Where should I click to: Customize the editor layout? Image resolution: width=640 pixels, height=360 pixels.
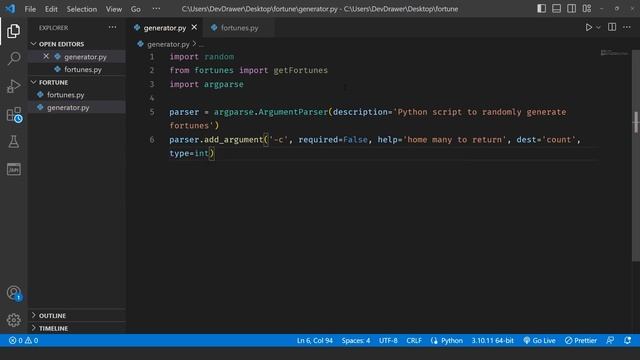[x=587, y=9]
